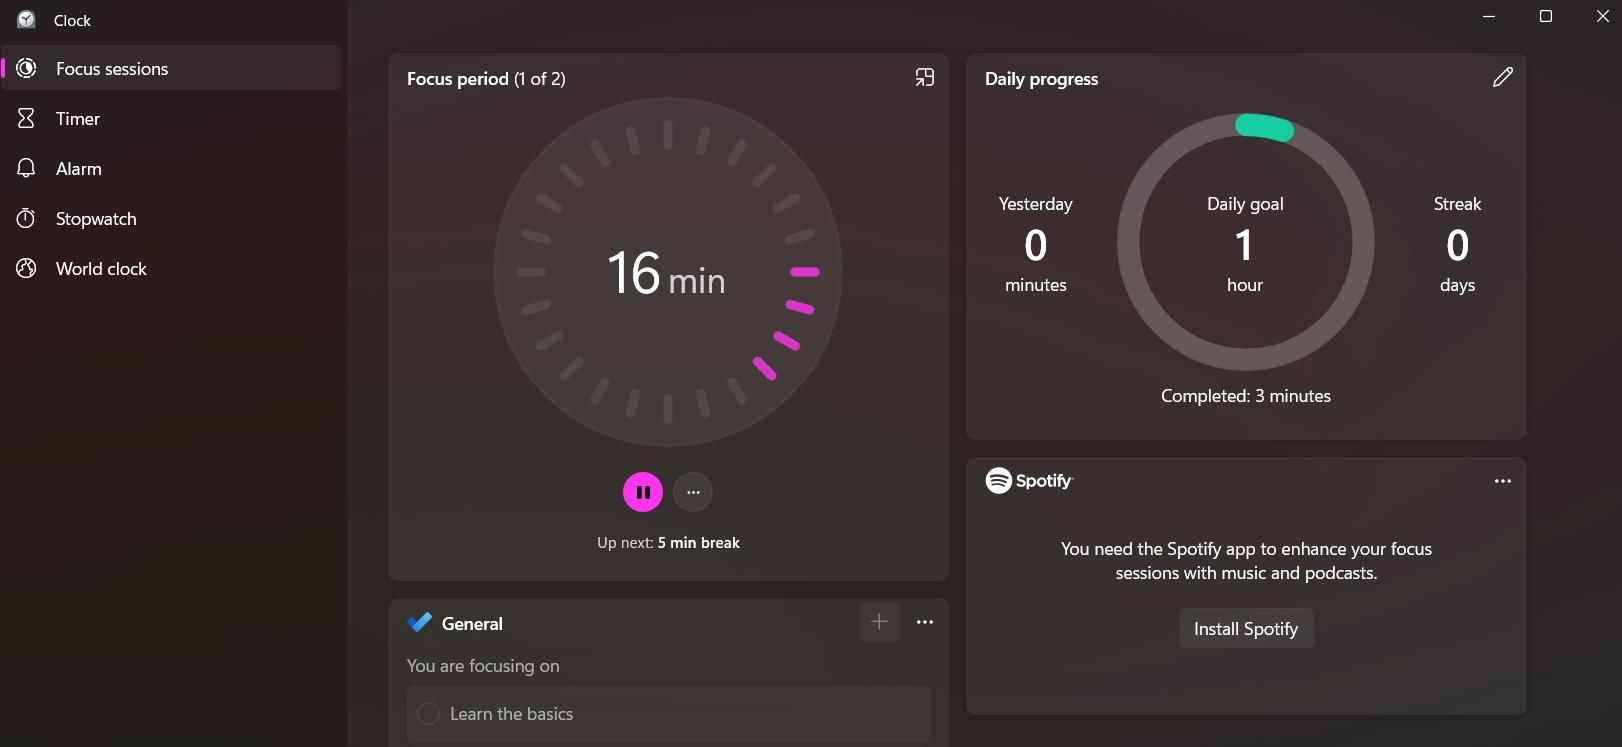Add a new task with plus button
Viewport: 1622px width, 747px height.
click(x=879, y=622)
